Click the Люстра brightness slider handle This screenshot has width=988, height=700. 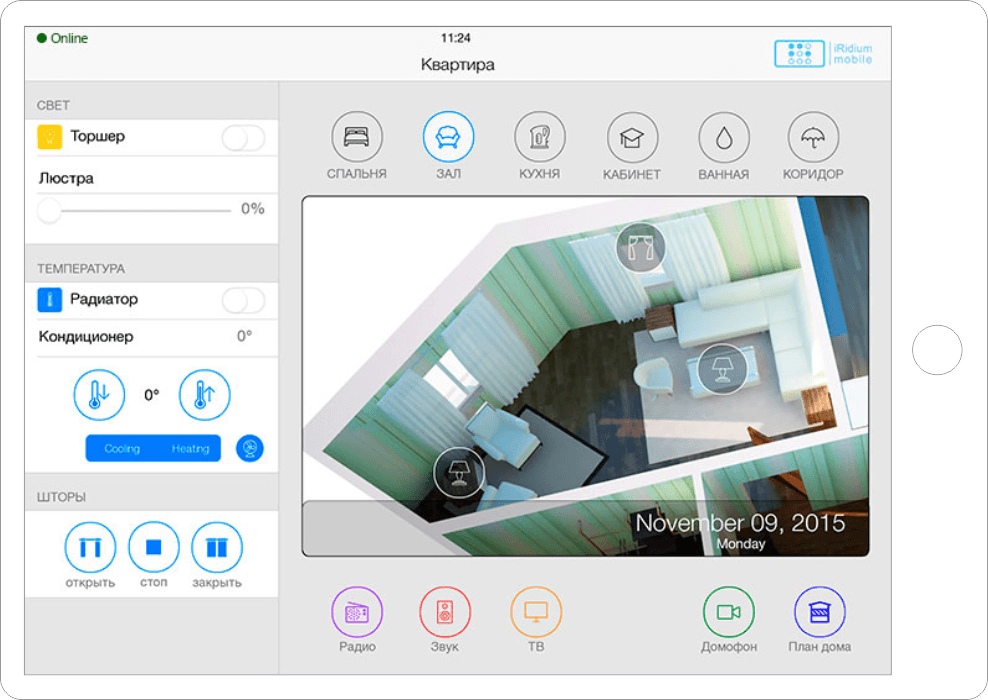pos(49,210)
